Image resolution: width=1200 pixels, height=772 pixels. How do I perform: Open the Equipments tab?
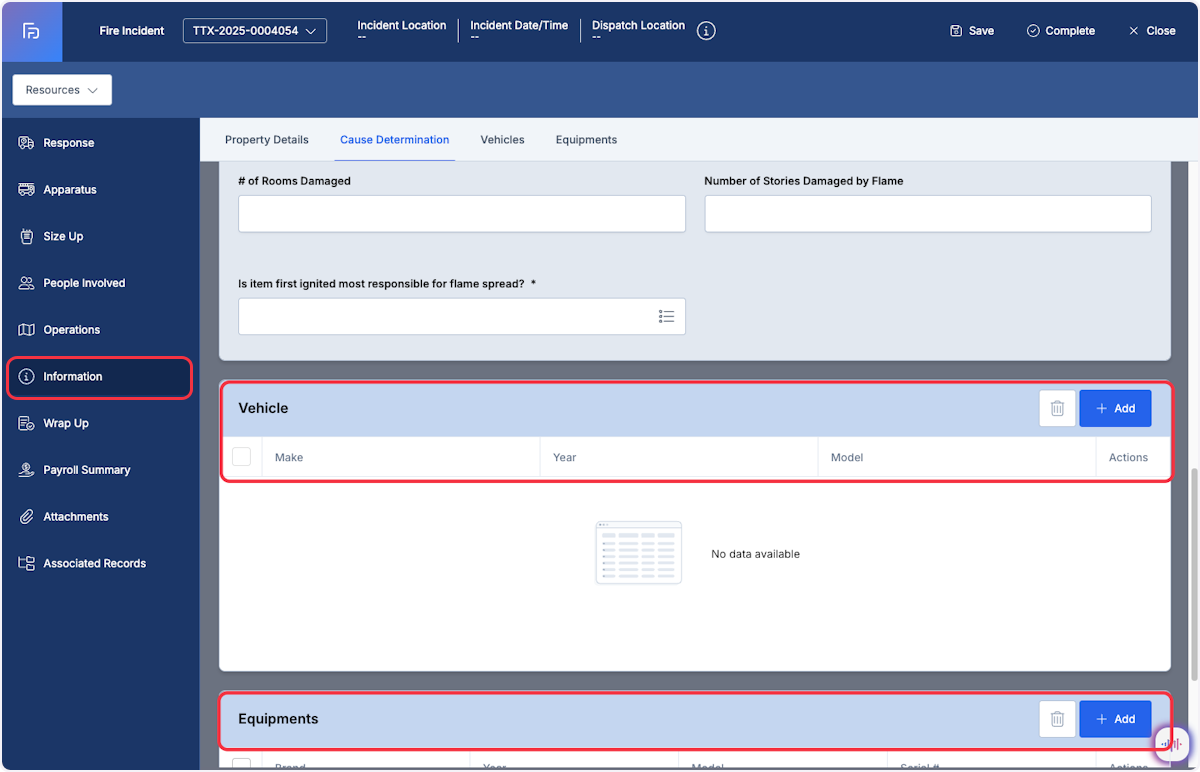tap(586, 140)
